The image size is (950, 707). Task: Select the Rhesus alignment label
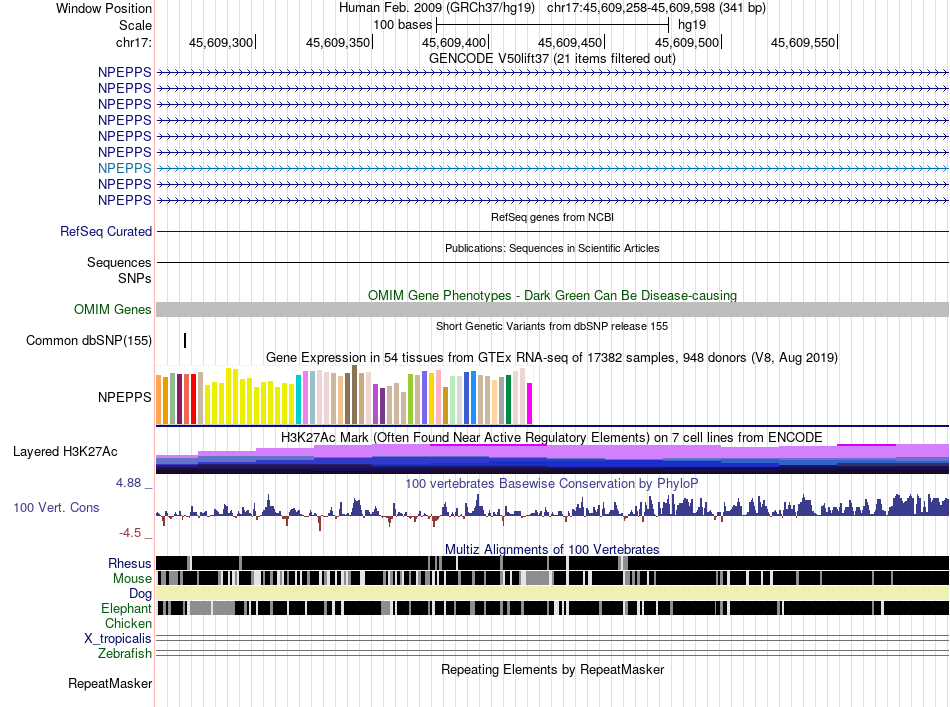pyautogui.click(x=130, y=563)
